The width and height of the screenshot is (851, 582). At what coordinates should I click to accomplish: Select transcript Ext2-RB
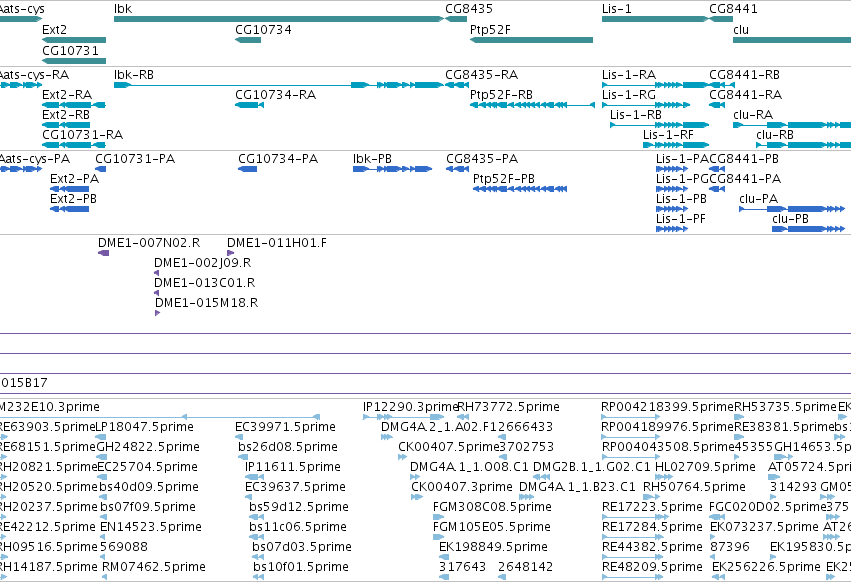[66, 115]
